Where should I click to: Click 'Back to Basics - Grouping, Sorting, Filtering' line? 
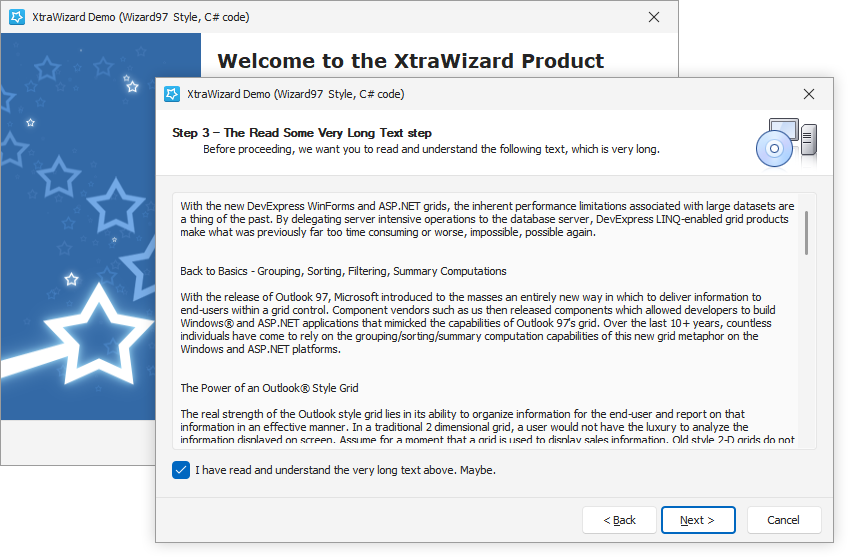tap(343, 271)
